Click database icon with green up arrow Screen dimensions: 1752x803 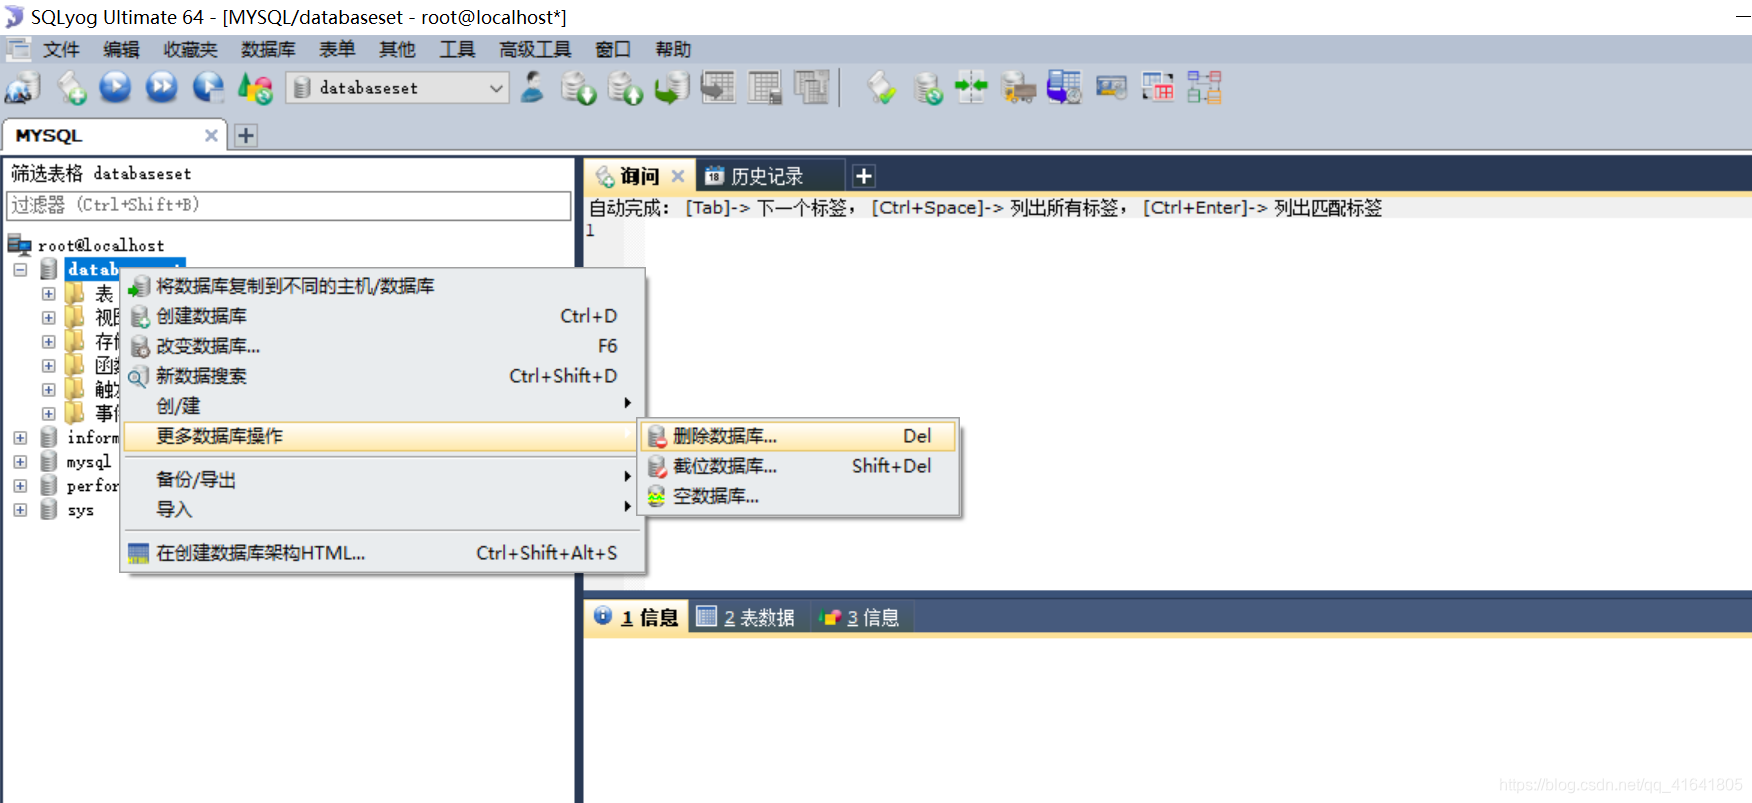(x=625, y=88)
